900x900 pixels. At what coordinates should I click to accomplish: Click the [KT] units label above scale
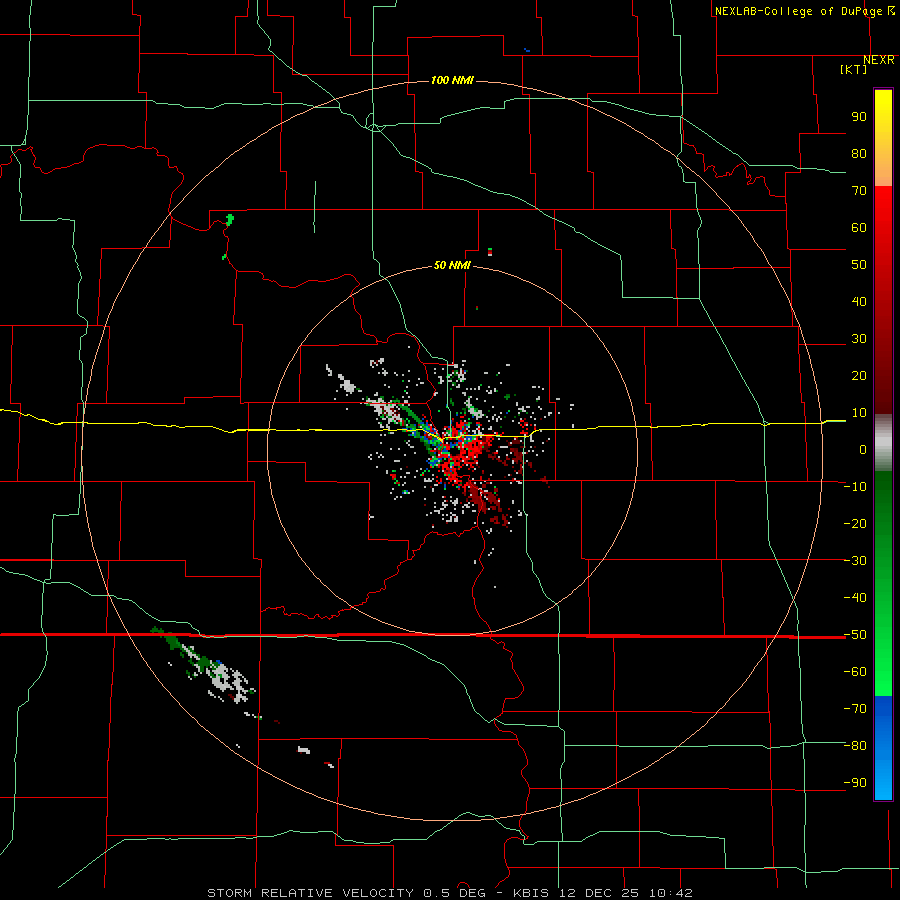(x=853, y=69)
